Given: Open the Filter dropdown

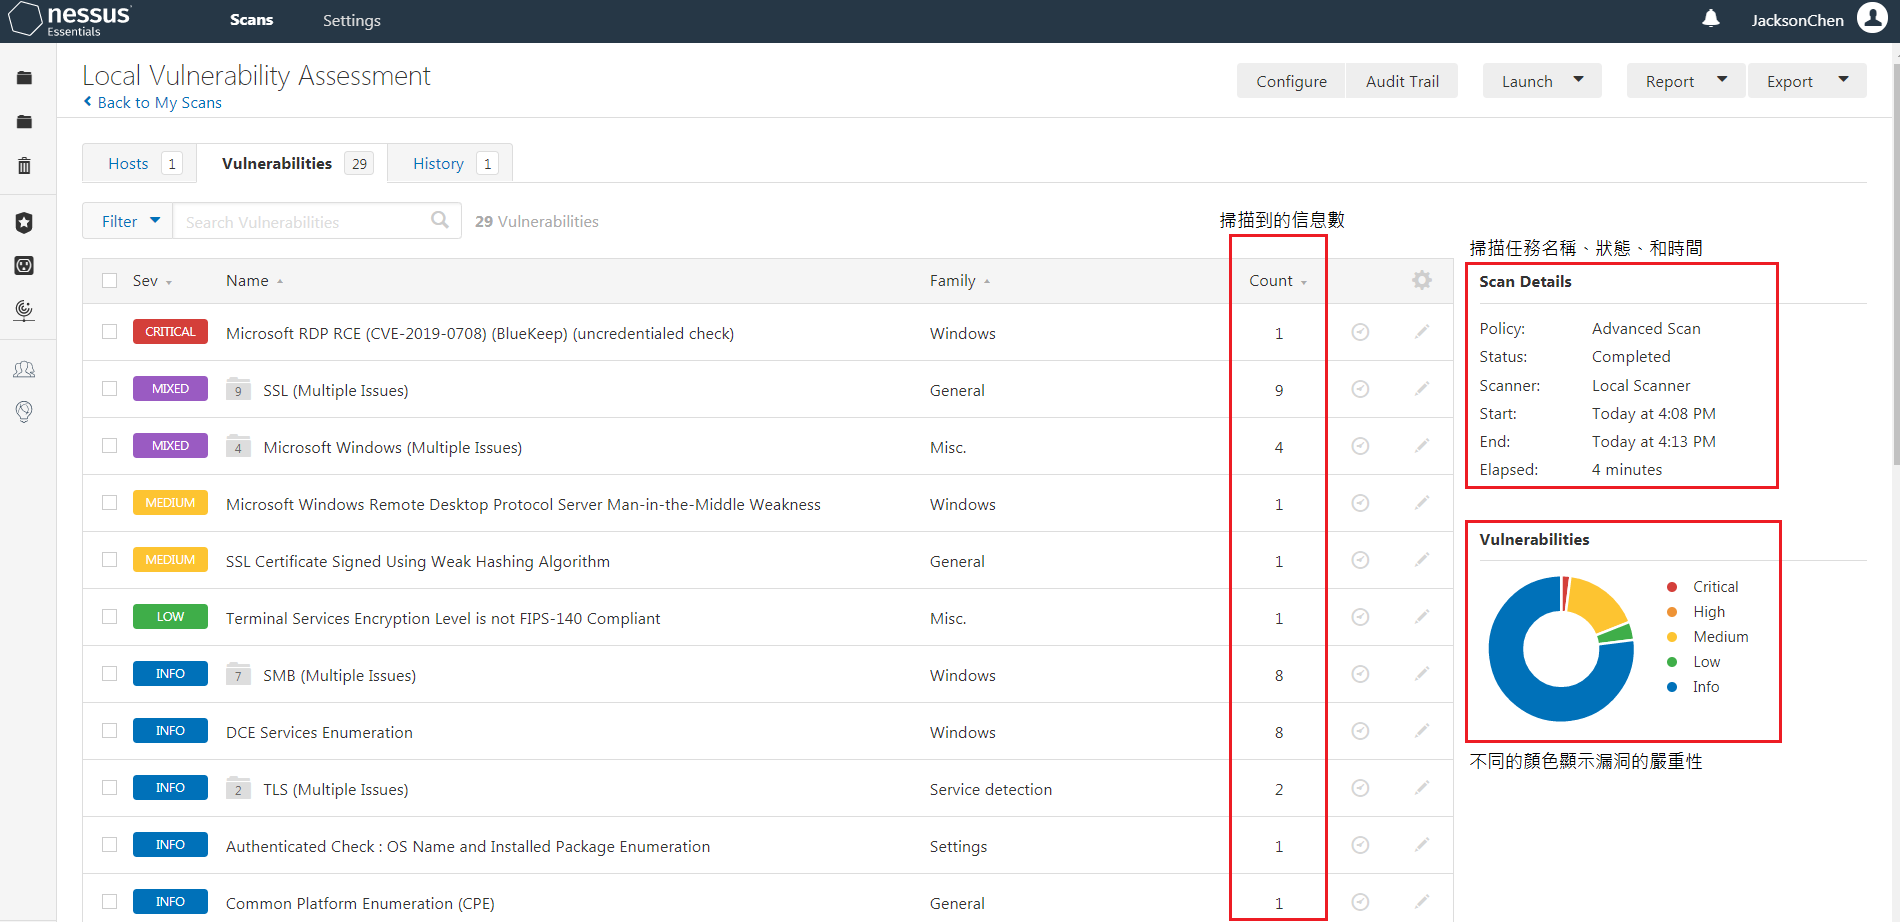Looking at the screenshot, I should click(128, 221).
